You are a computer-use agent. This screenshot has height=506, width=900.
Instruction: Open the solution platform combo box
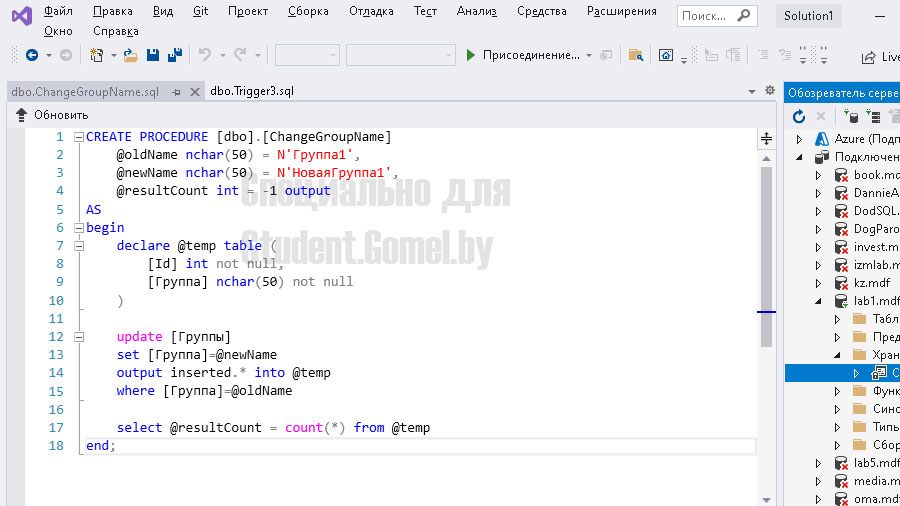point(401,55)
